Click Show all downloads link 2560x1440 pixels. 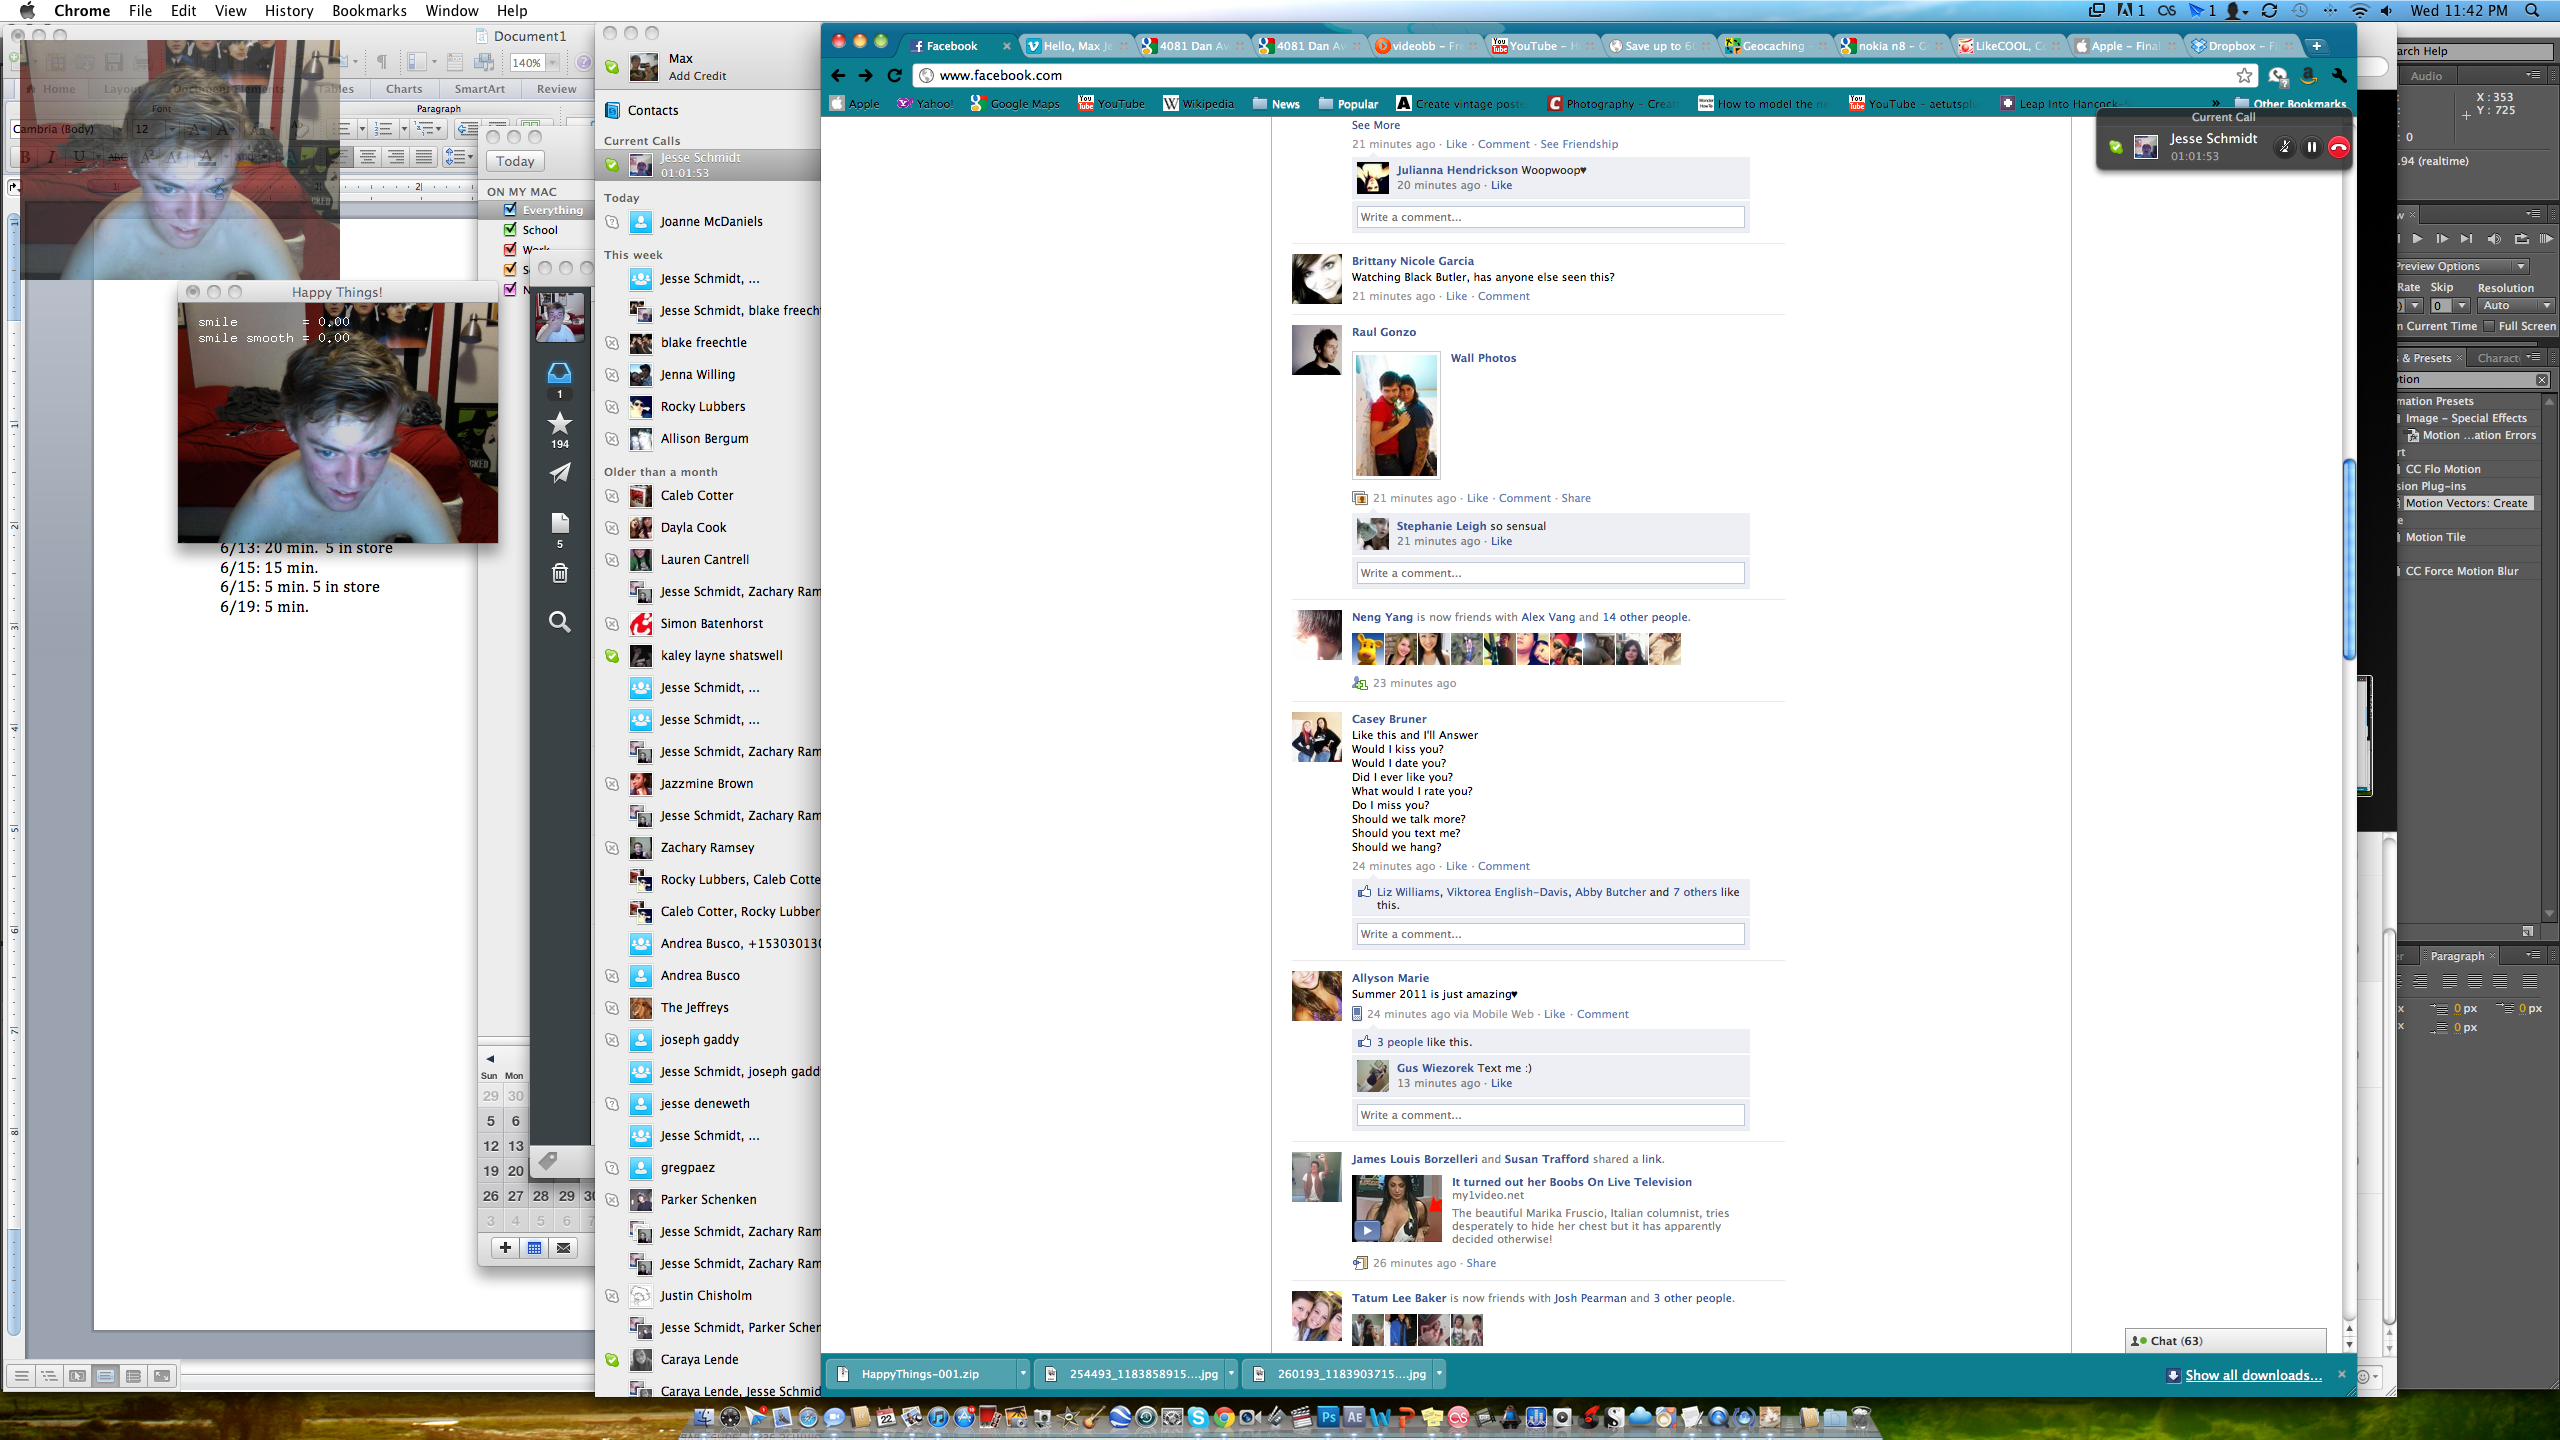pos(2253,1375)
